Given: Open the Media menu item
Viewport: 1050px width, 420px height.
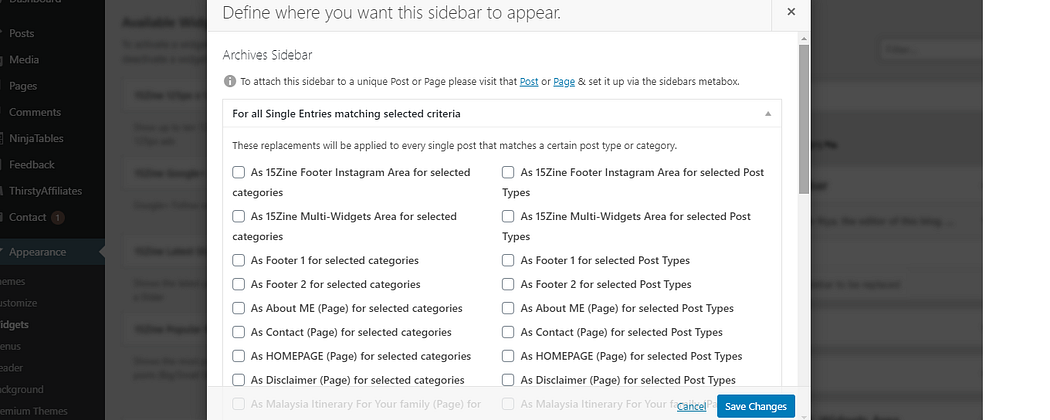Looking at the screenshot, I should click(24, 60).
